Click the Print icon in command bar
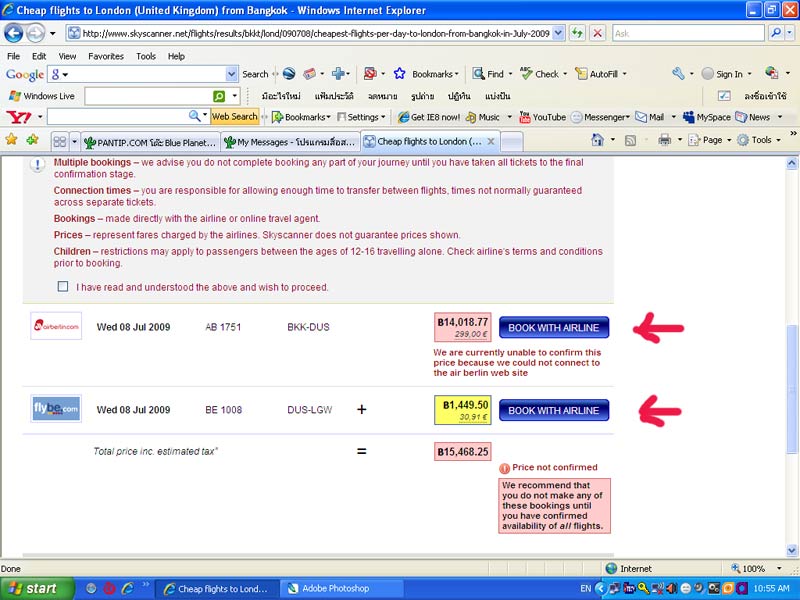This screenshot has height=600, width=800. pyautogui.click(x=664, y=140)
